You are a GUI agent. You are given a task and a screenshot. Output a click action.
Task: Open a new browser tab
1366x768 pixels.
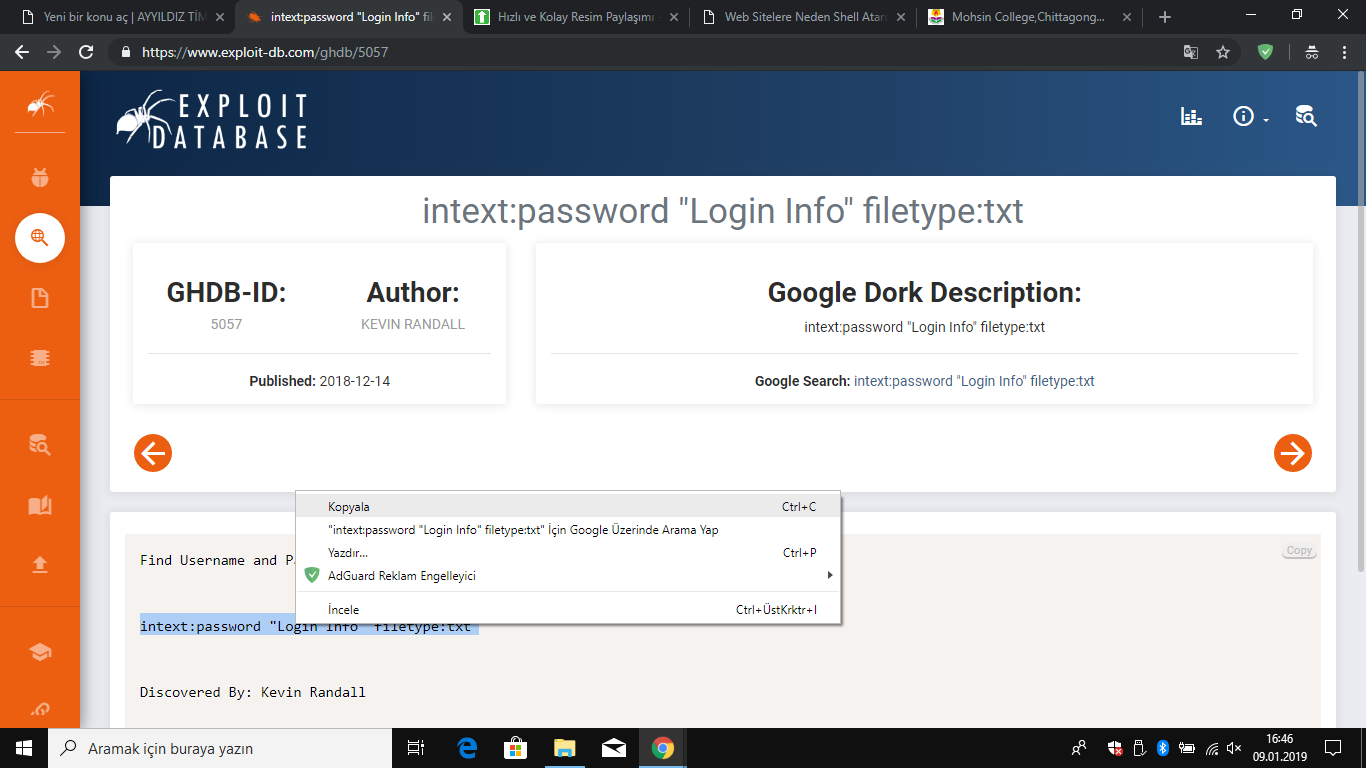point(1164,17)
